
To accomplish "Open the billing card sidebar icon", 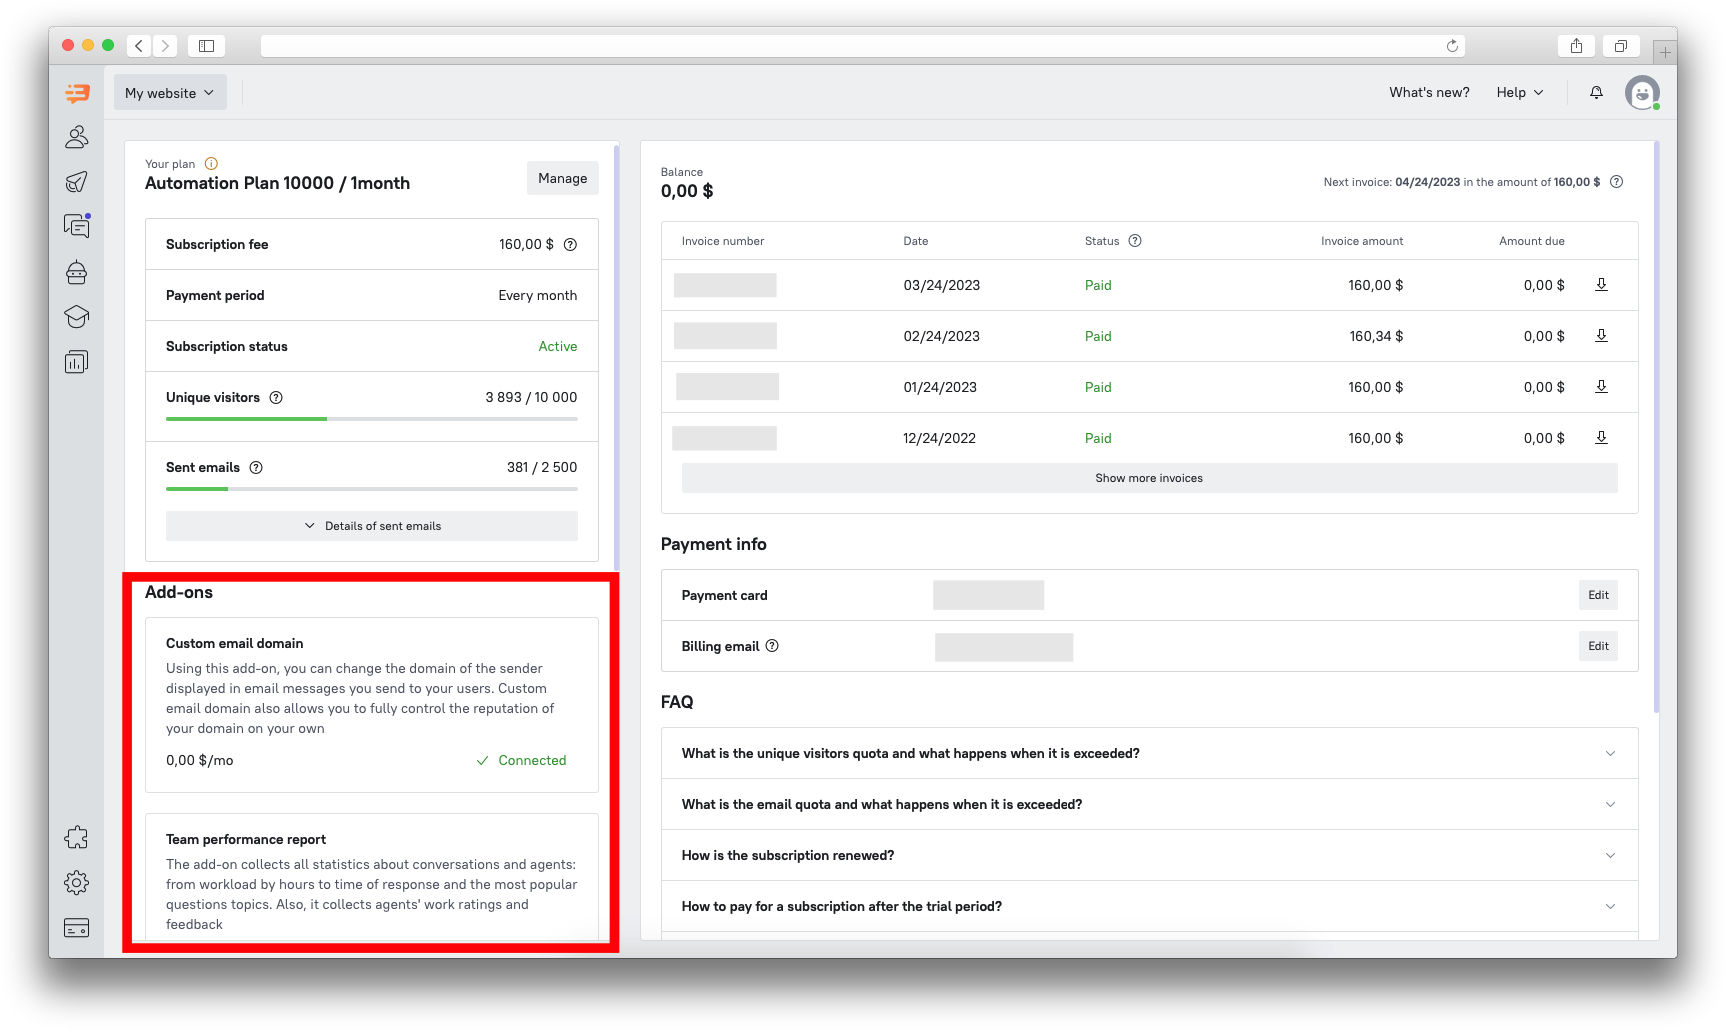I will click(77, 928).
